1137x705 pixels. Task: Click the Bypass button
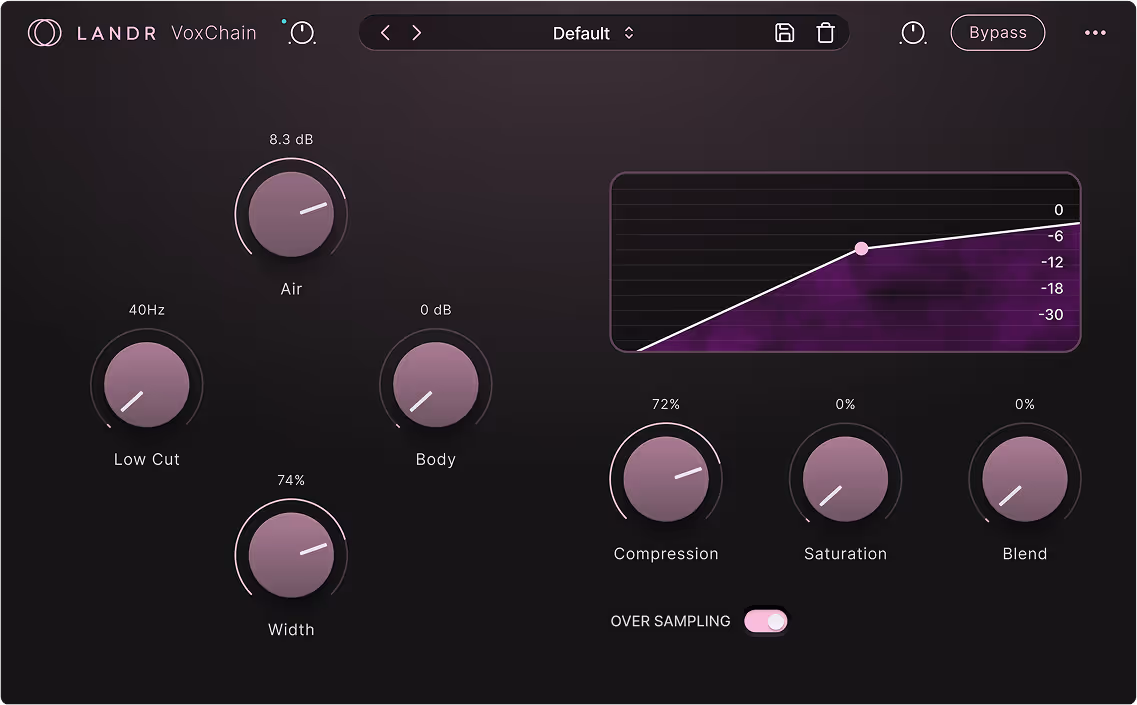[x=998, y=33]
